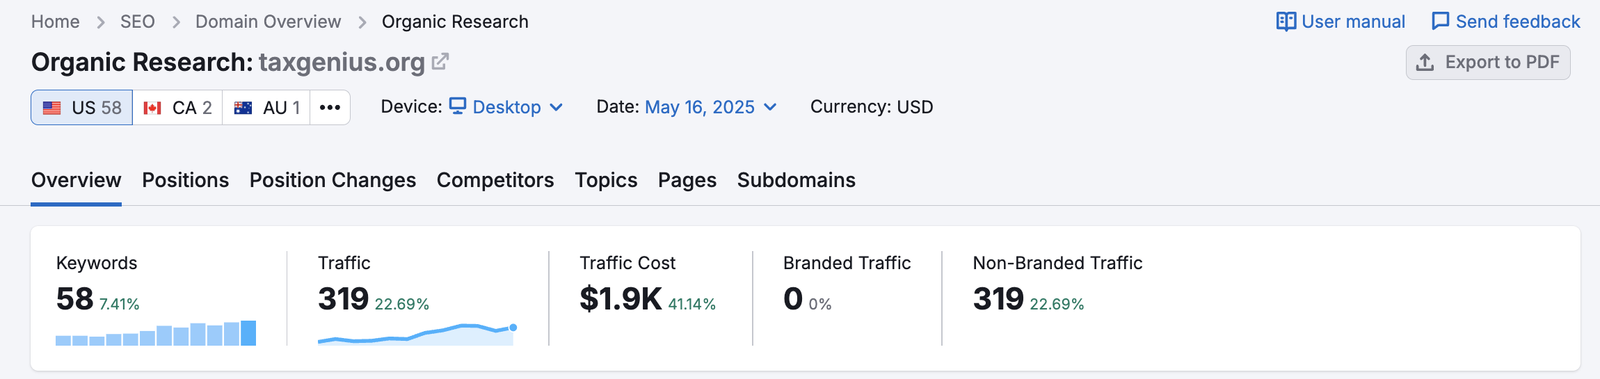Go to Domain Overview breadcrumb

click(x=268, y=22)
